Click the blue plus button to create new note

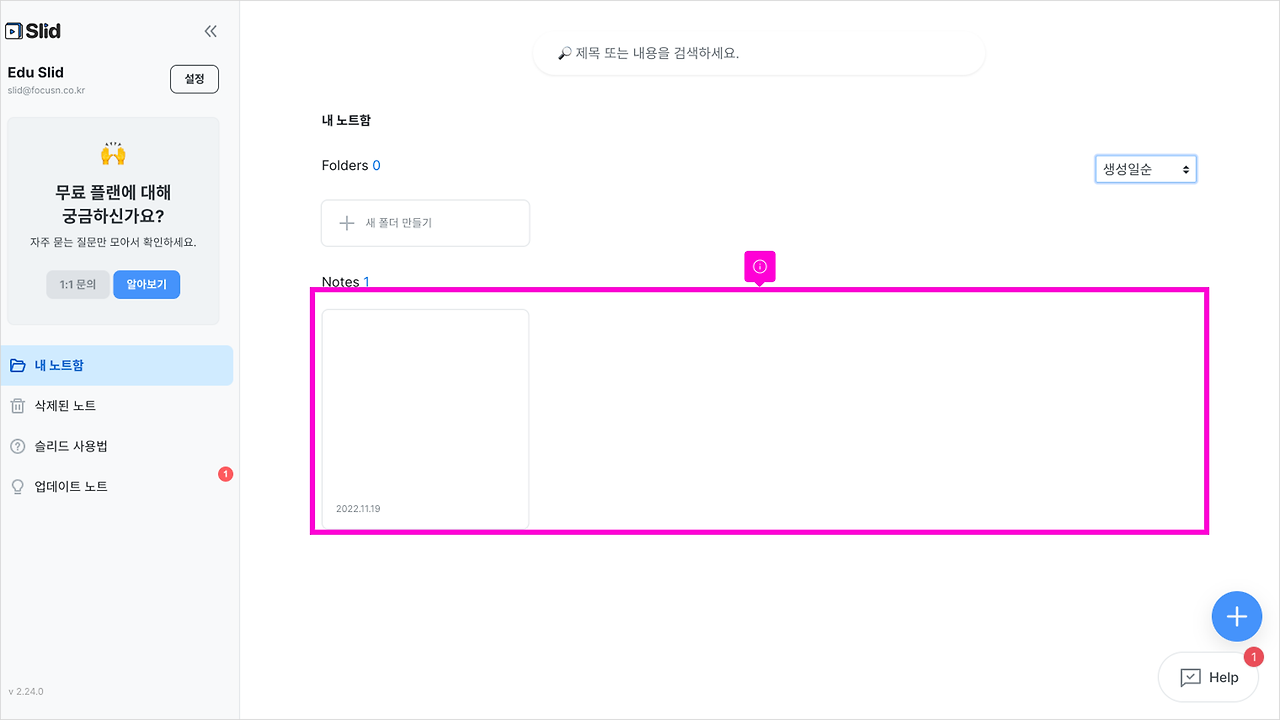click(x=1237, y=616)
